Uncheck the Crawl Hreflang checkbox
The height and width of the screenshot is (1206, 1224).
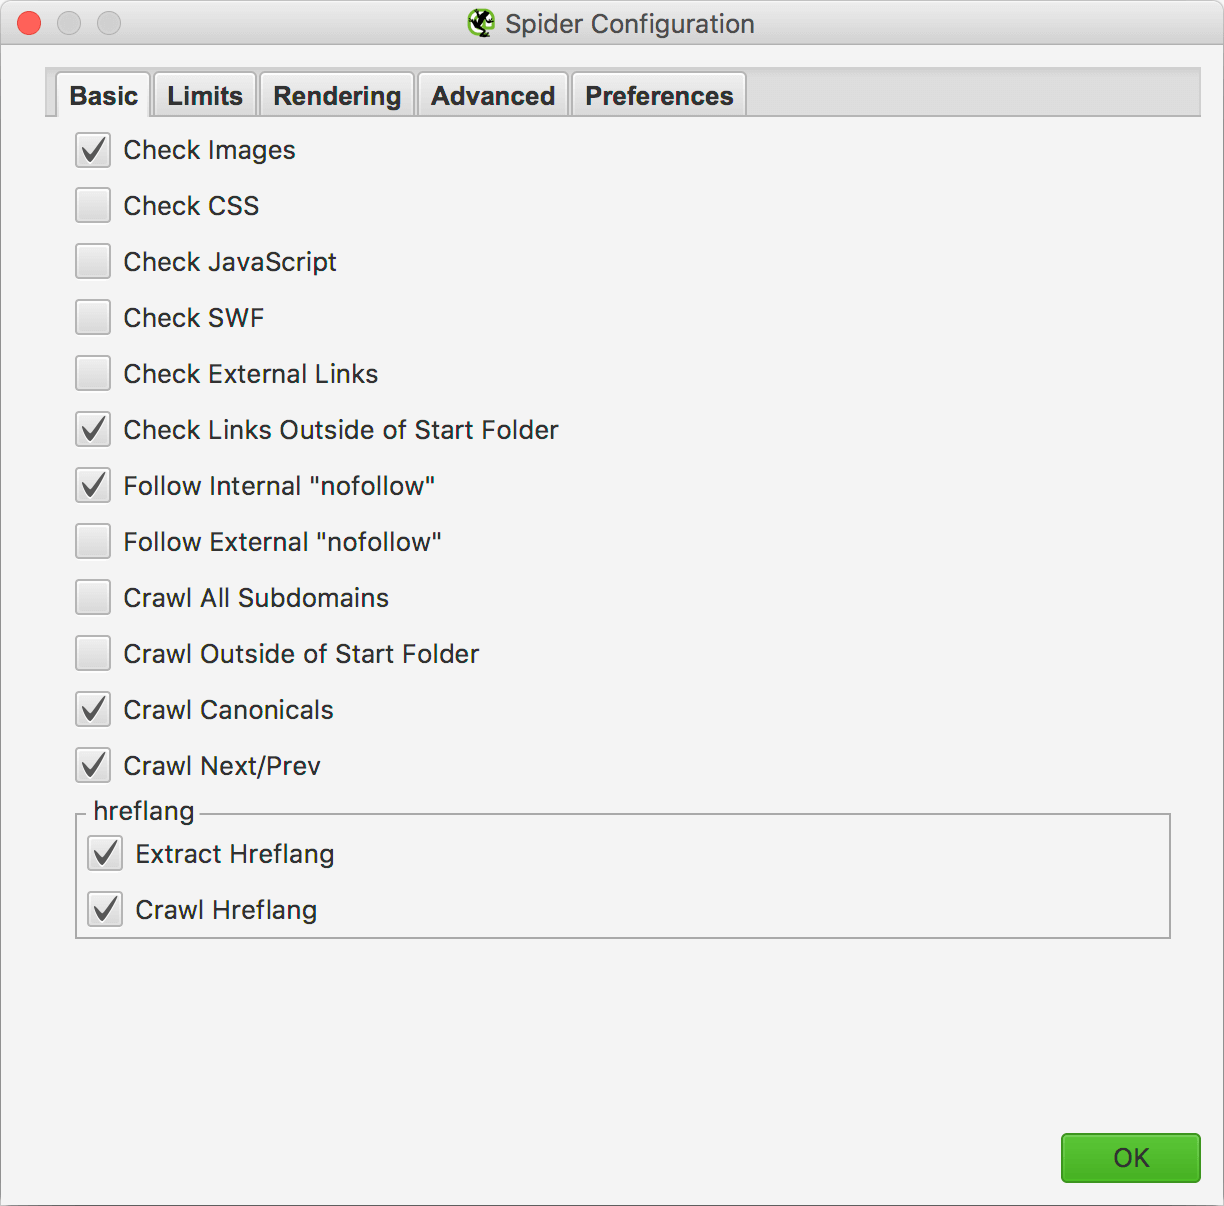(105, 910)
